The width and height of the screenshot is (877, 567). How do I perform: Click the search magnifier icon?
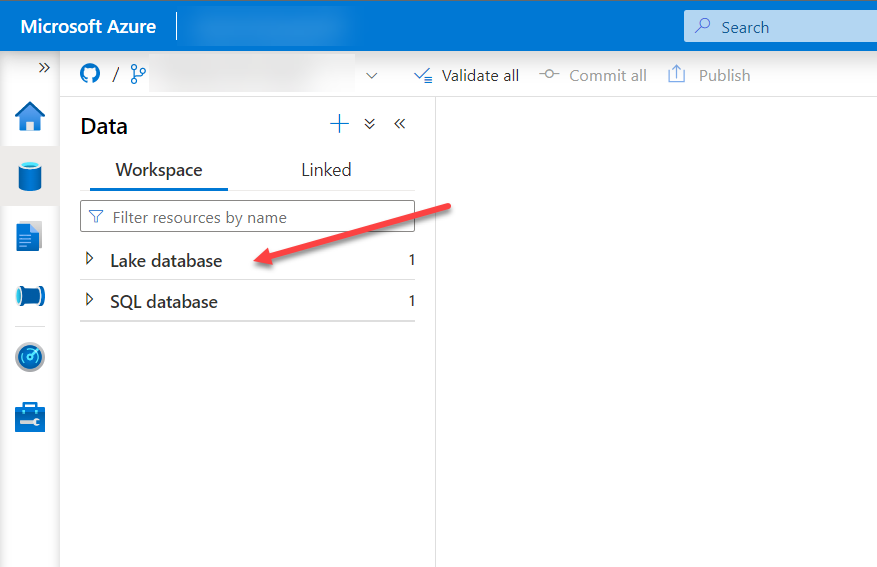click(702, 26)
